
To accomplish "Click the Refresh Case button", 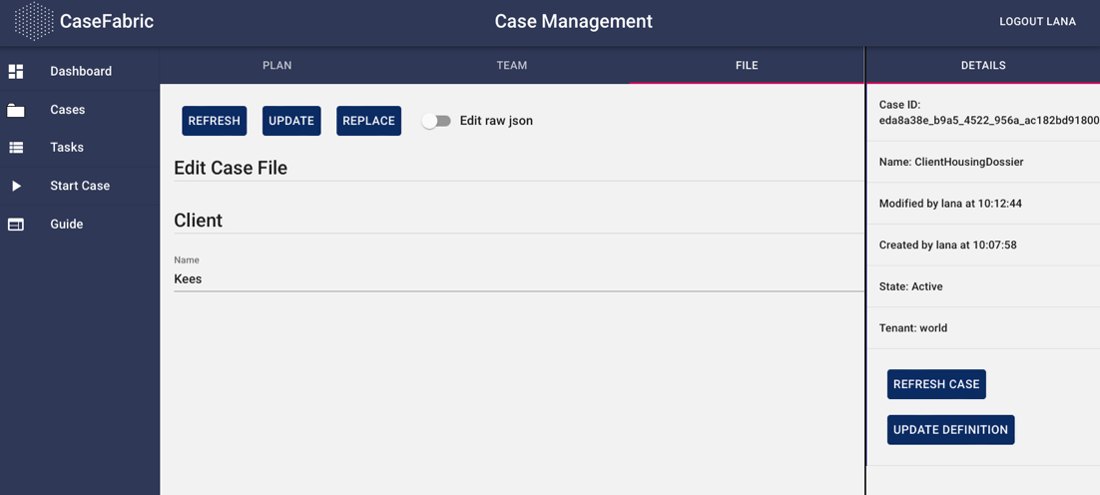I will [x=936, y=384].
